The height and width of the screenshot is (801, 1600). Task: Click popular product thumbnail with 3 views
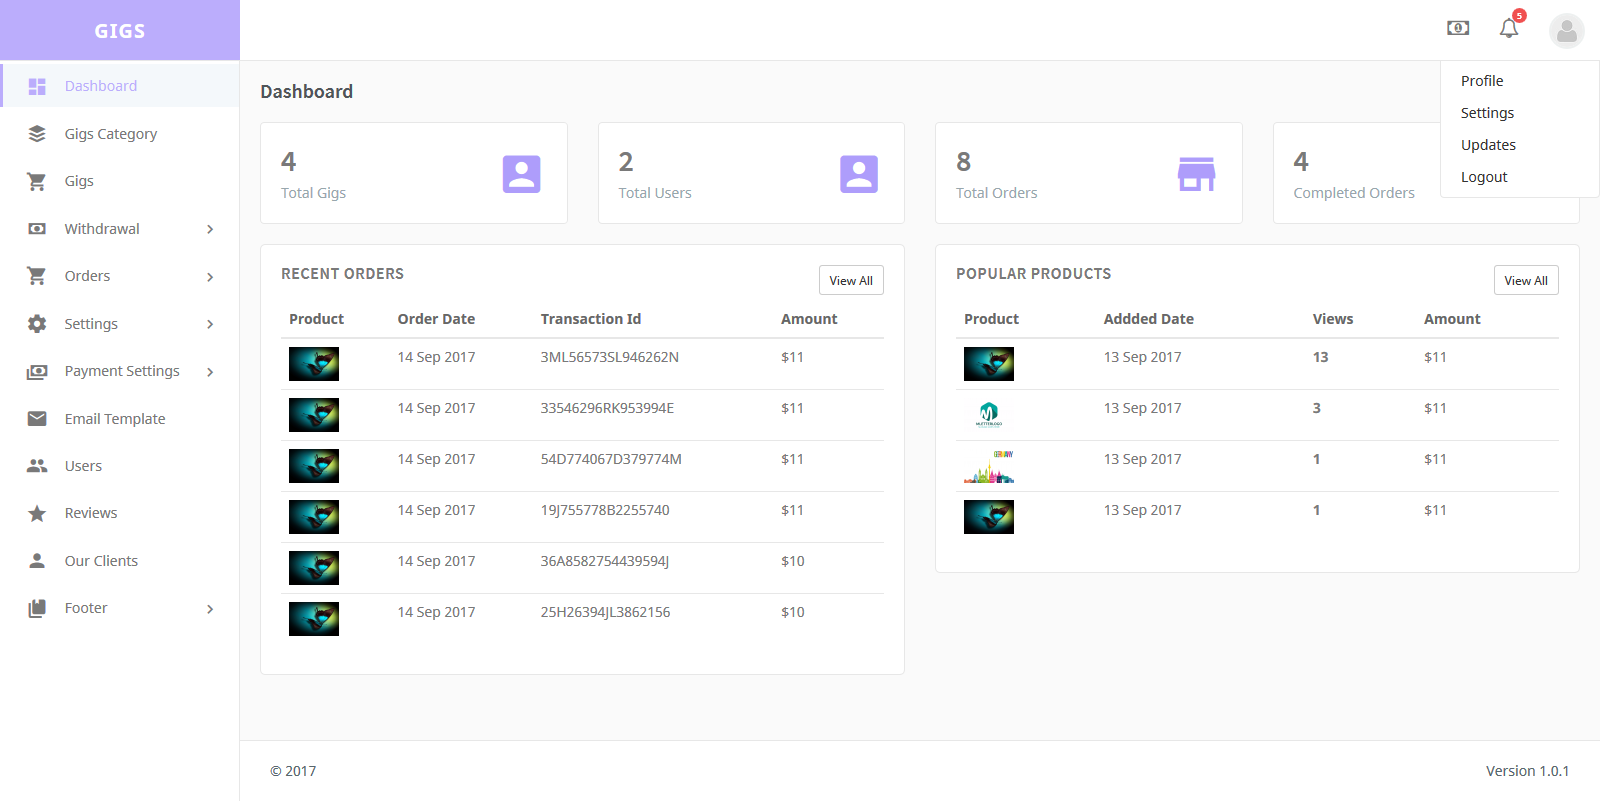(x=989, y=415)
